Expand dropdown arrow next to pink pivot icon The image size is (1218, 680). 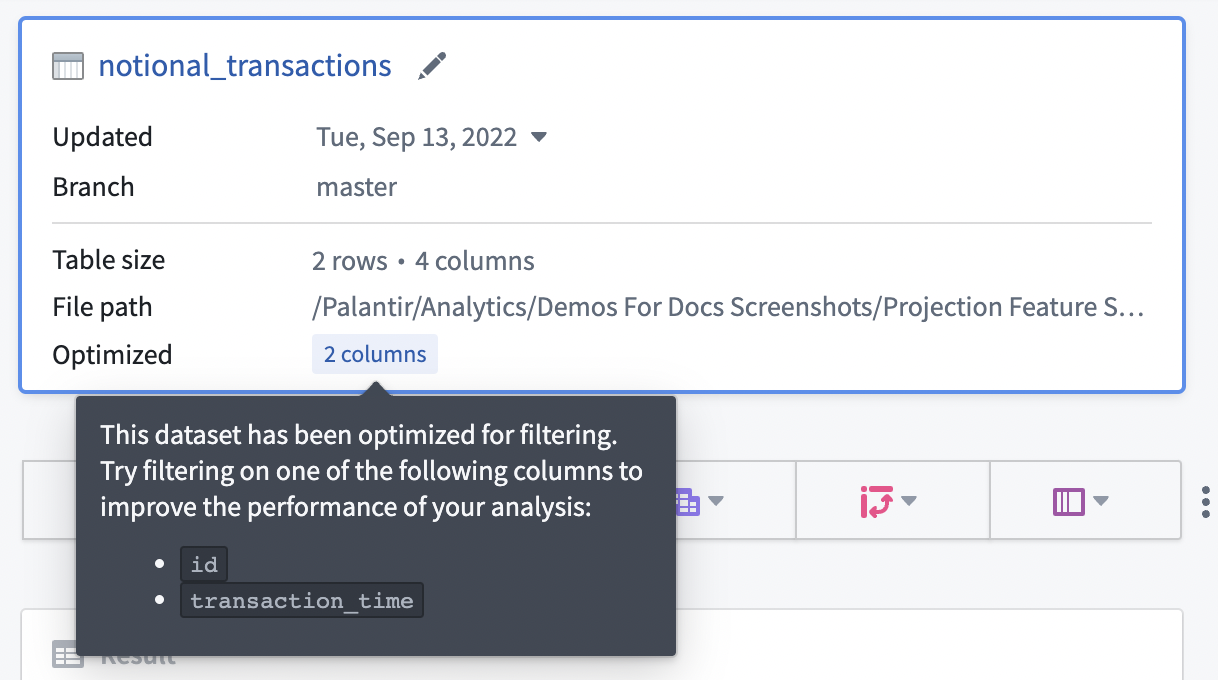[909, 501]
